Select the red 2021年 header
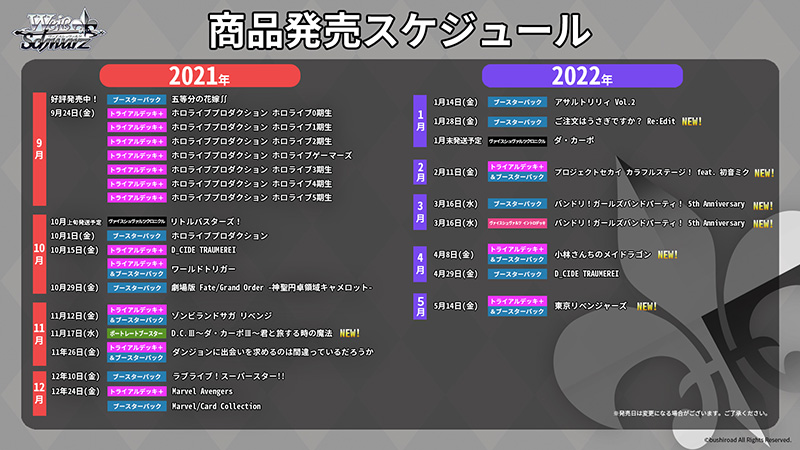 pyautogui.click(x=200, y=76)
